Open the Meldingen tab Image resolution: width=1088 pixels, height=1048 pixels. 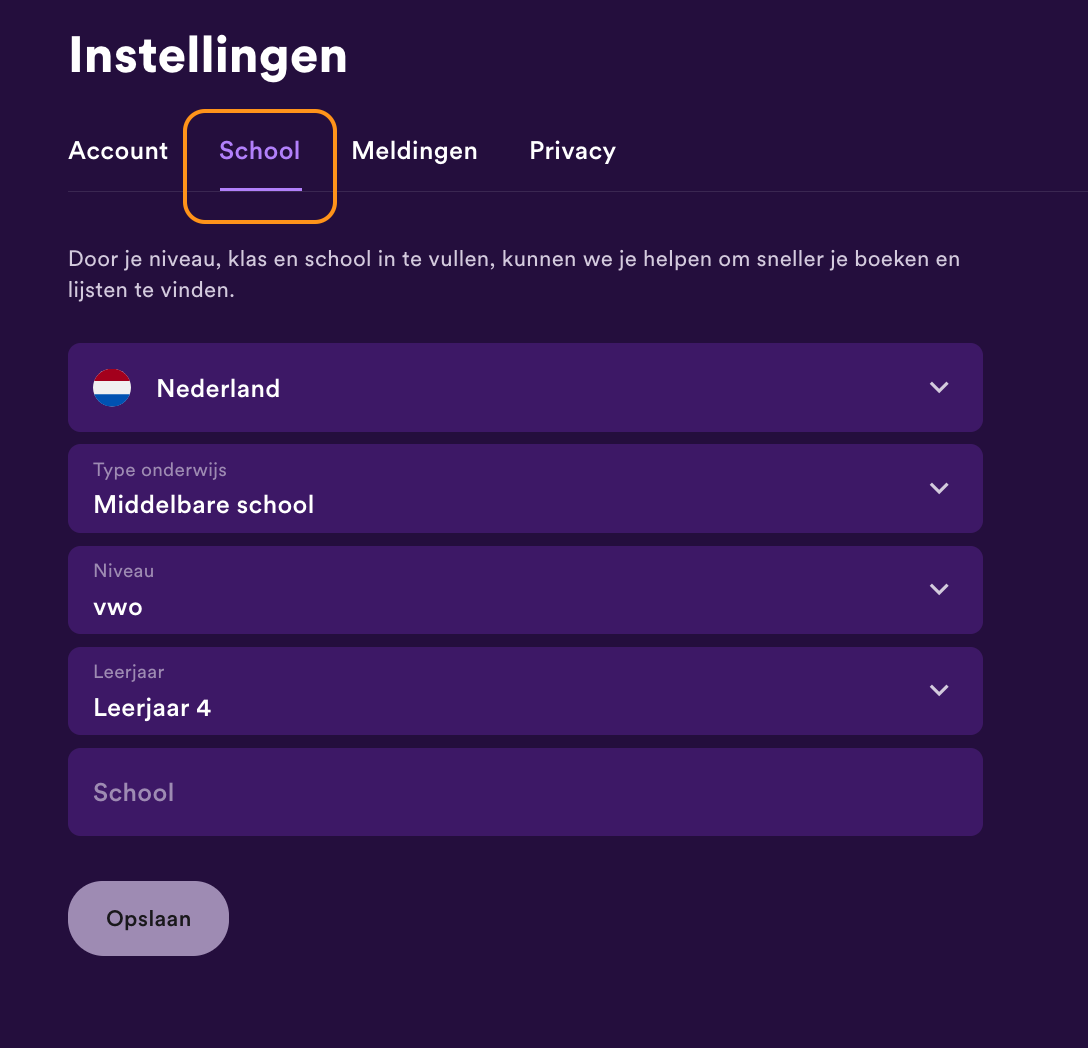point(414,150)
